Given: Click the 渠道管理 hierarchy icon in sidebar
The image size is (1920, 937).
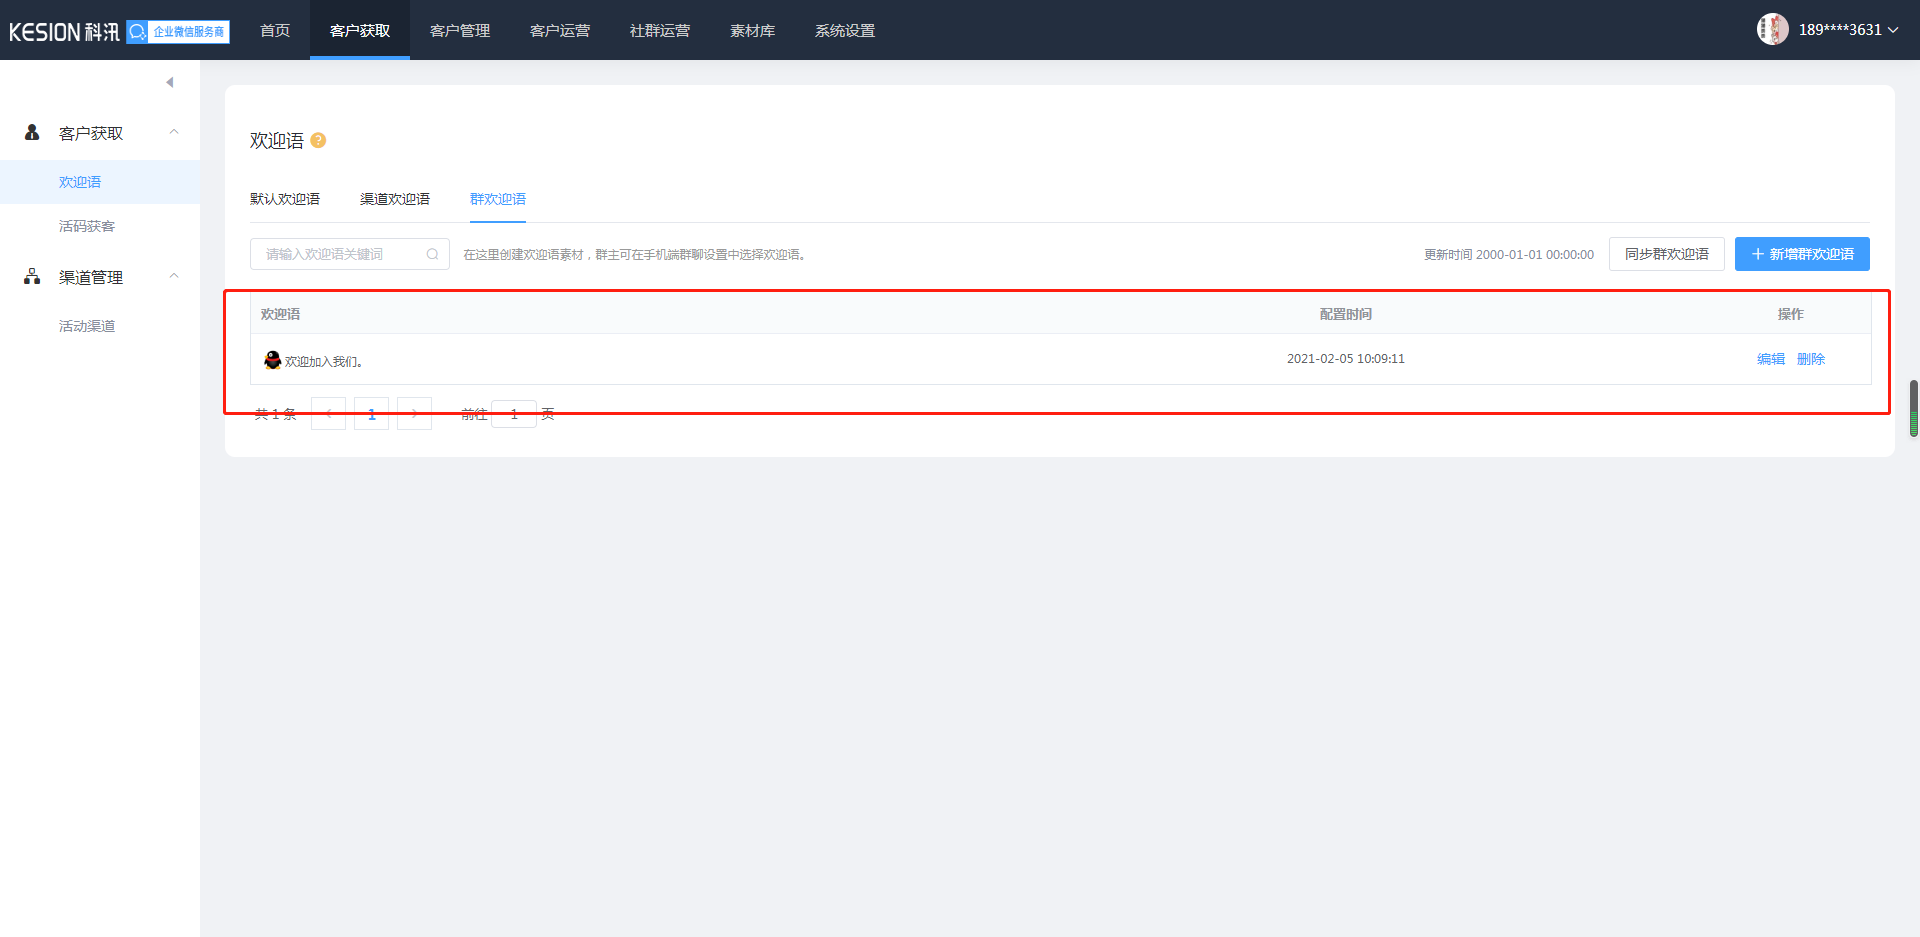Looking at the screenshot, I should [32, 276].
